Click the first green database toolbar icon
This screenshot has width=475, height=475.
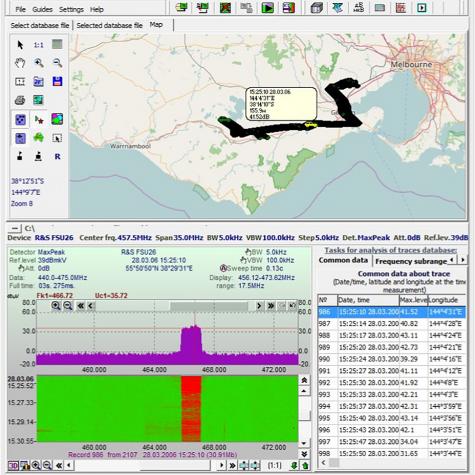[182, 7]
